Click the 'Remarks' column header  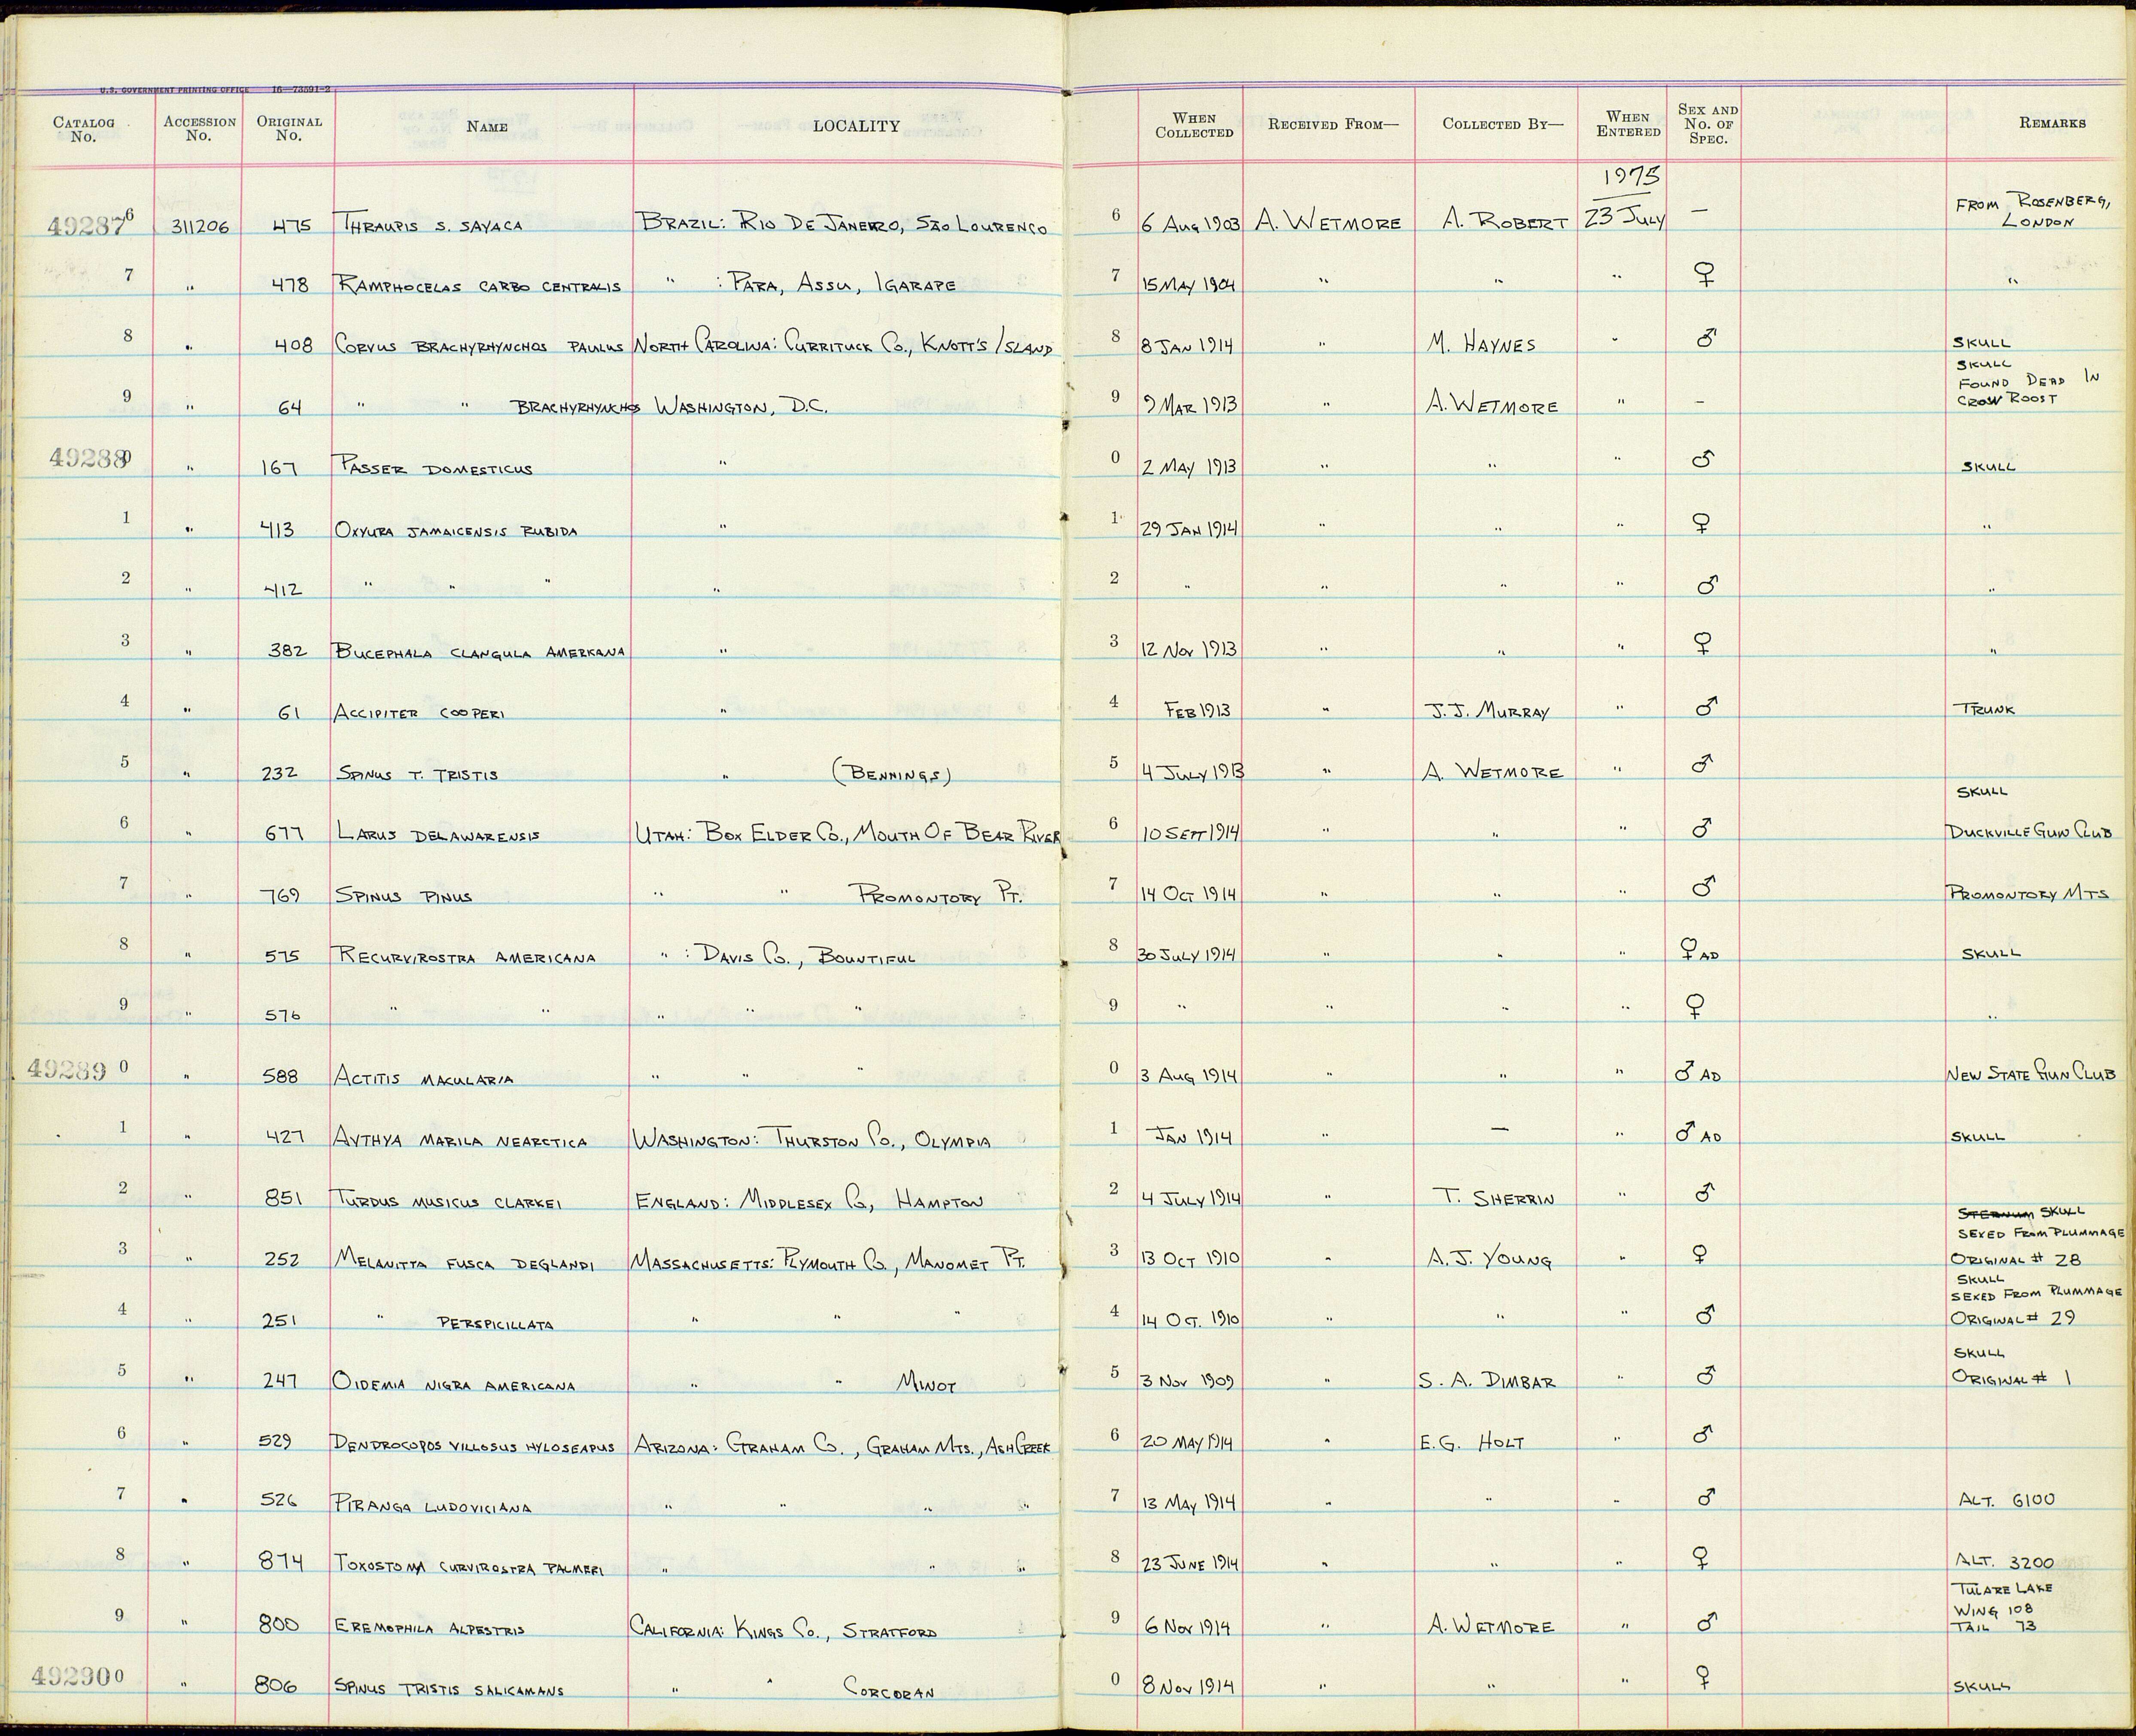tap(2052, 122)
